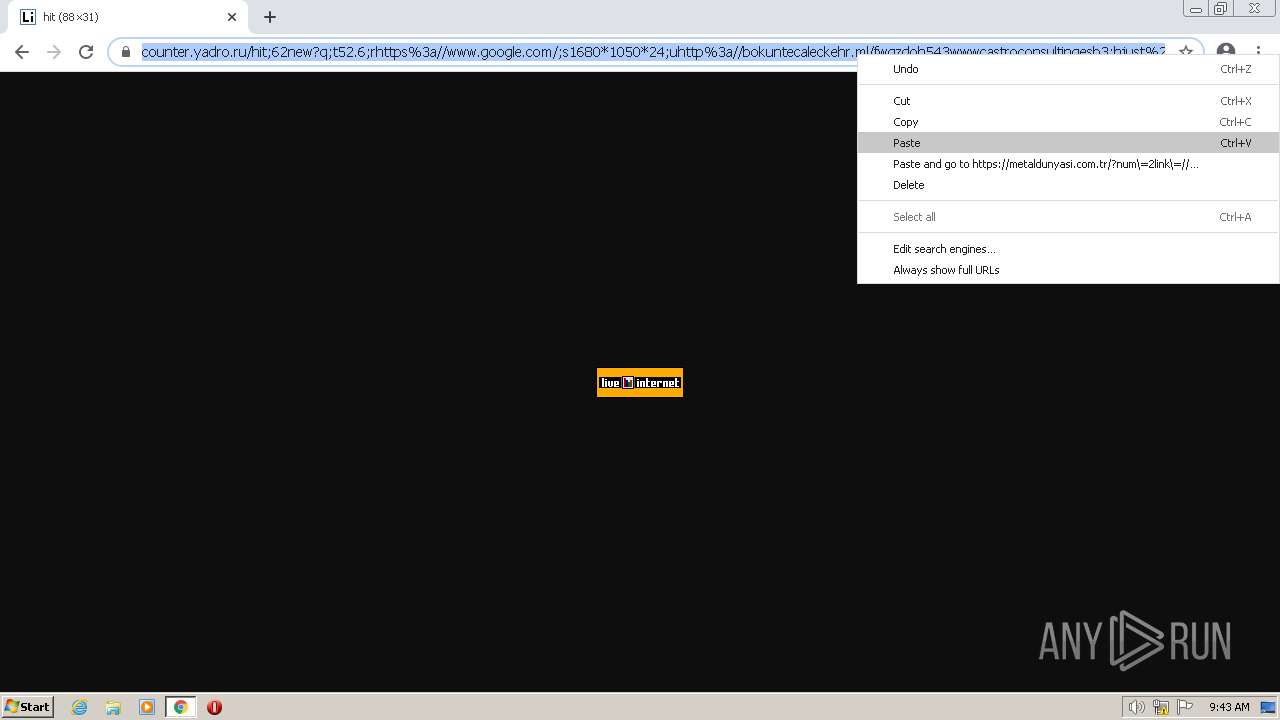Click the selected URL in the address bar

click(x=653, y=52)
